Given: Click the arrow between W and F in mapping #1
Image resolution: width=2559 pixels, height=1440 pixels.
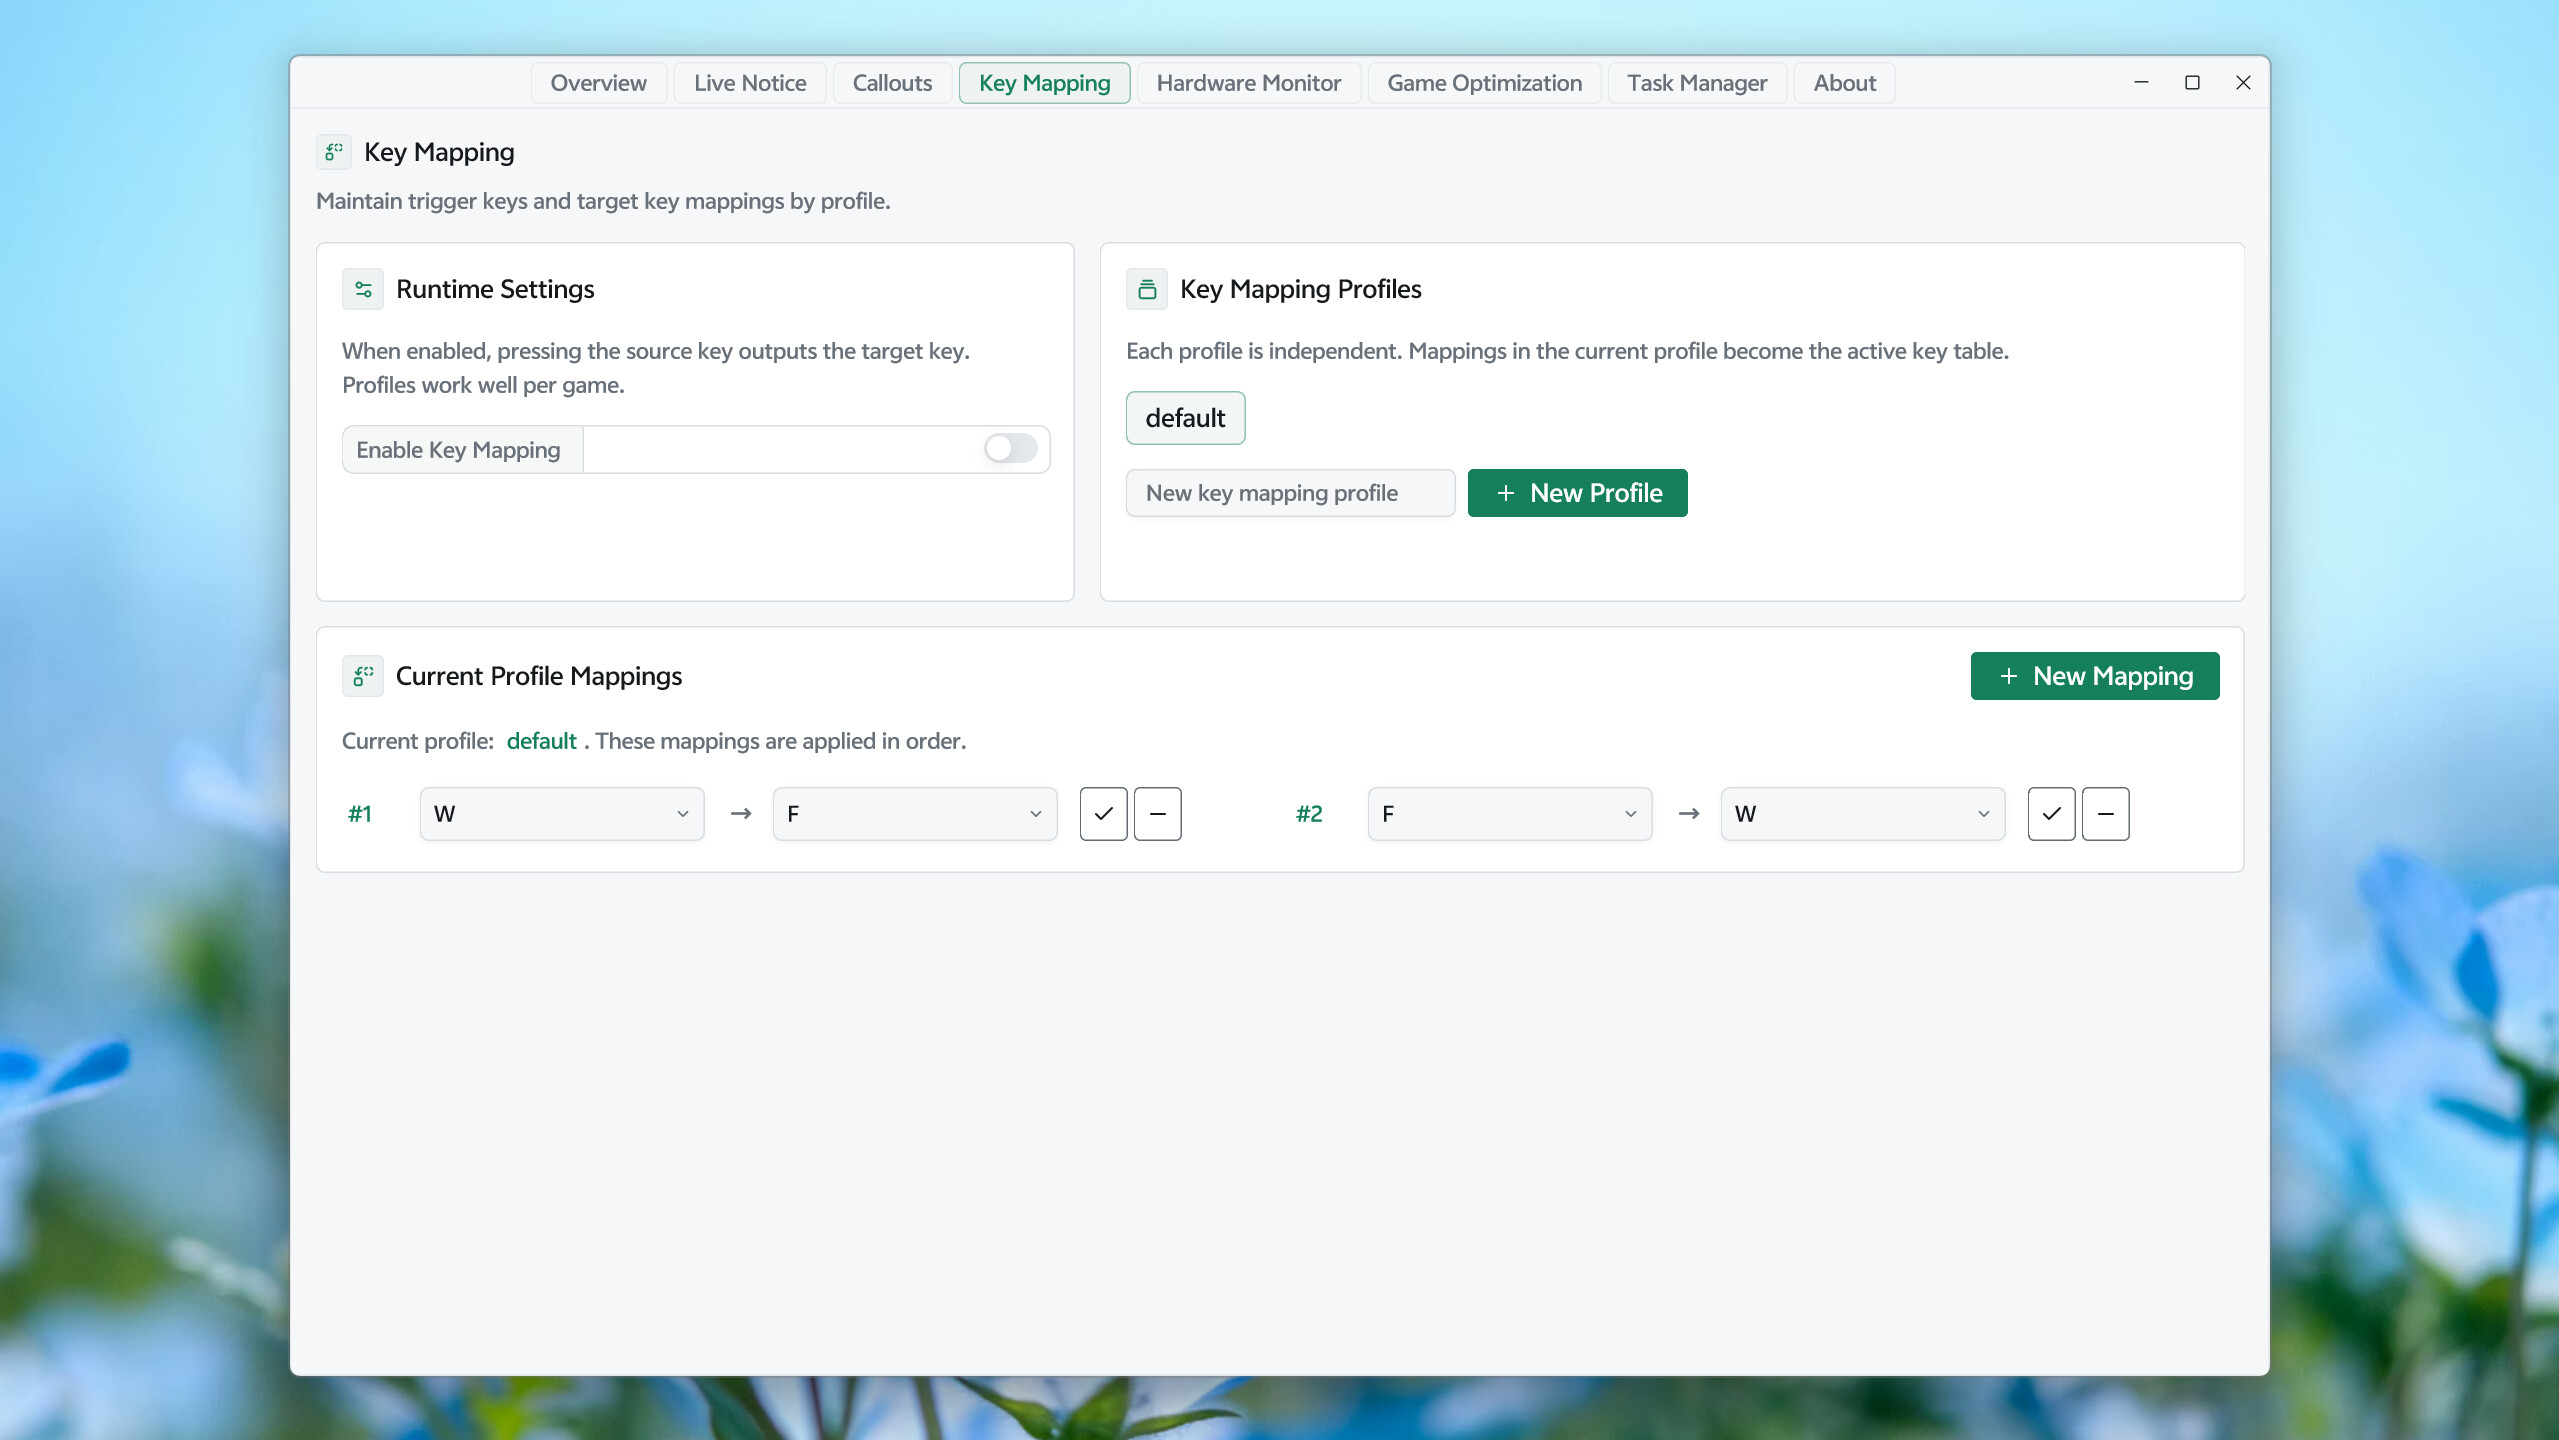Looking at the screenshot, I should [x=741, y=814].
